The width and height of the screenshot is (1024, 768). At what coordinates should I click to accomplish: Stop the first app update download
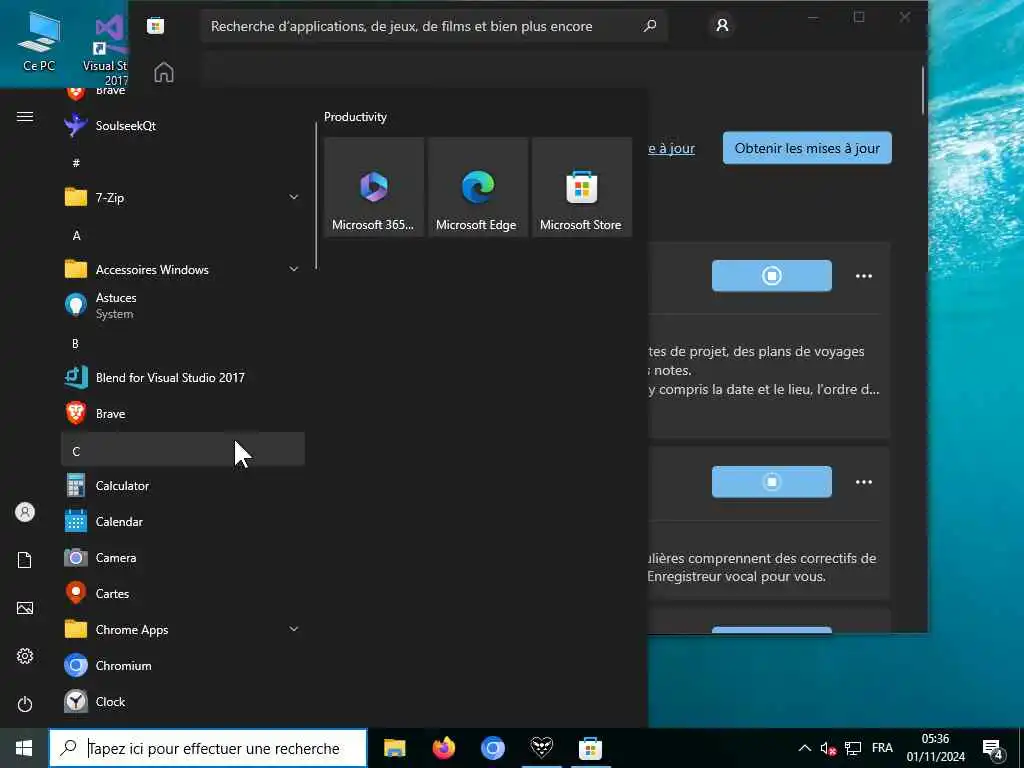coord(771,276)
